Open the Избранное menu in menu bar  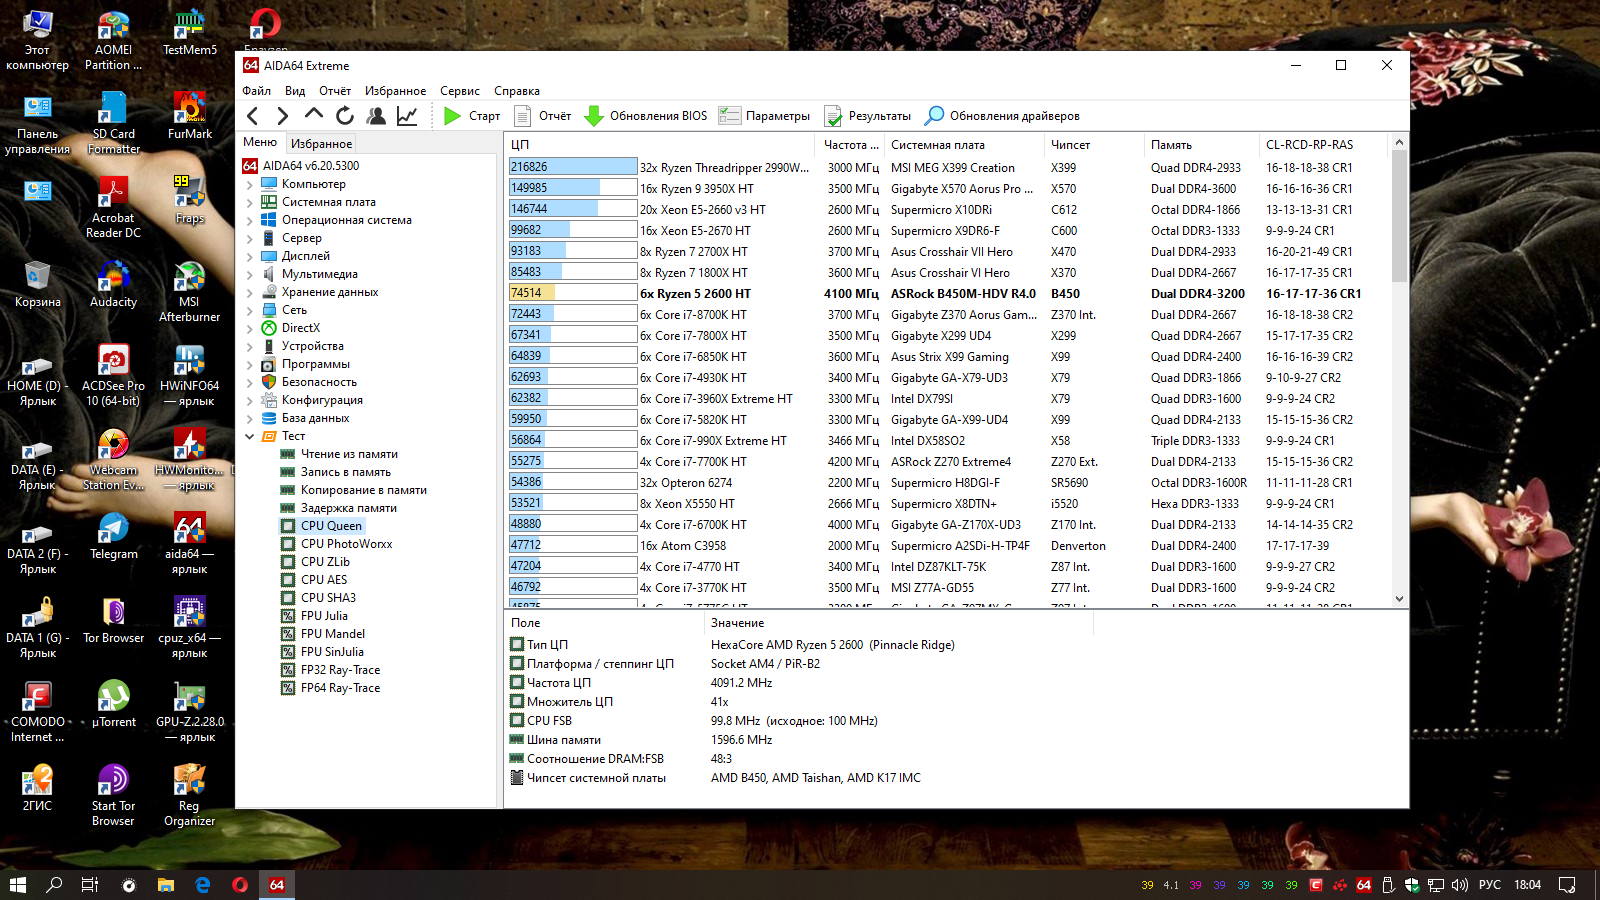(395, 91)
